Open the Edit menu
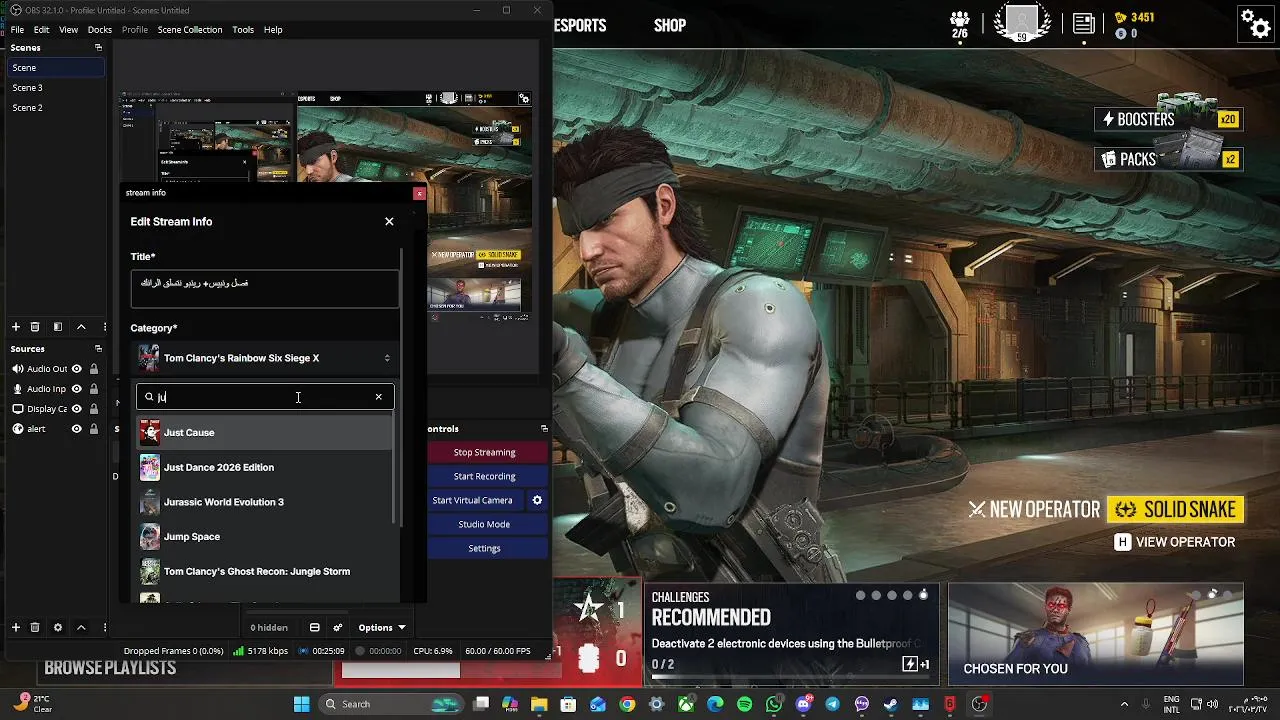Image resolution: width=1280 pixels, height=720 pixels. (x=41, y=30)
